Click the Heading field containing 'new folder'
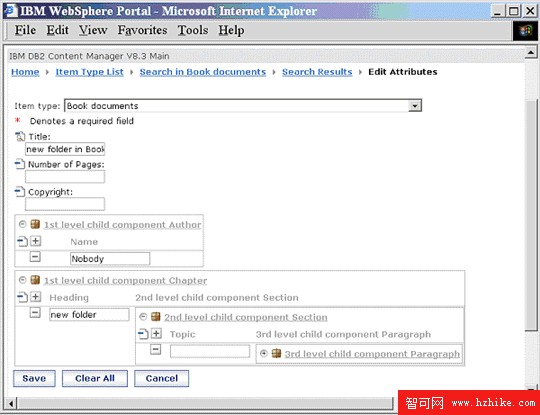Viewport: 540px width, 415px height. 89,314
